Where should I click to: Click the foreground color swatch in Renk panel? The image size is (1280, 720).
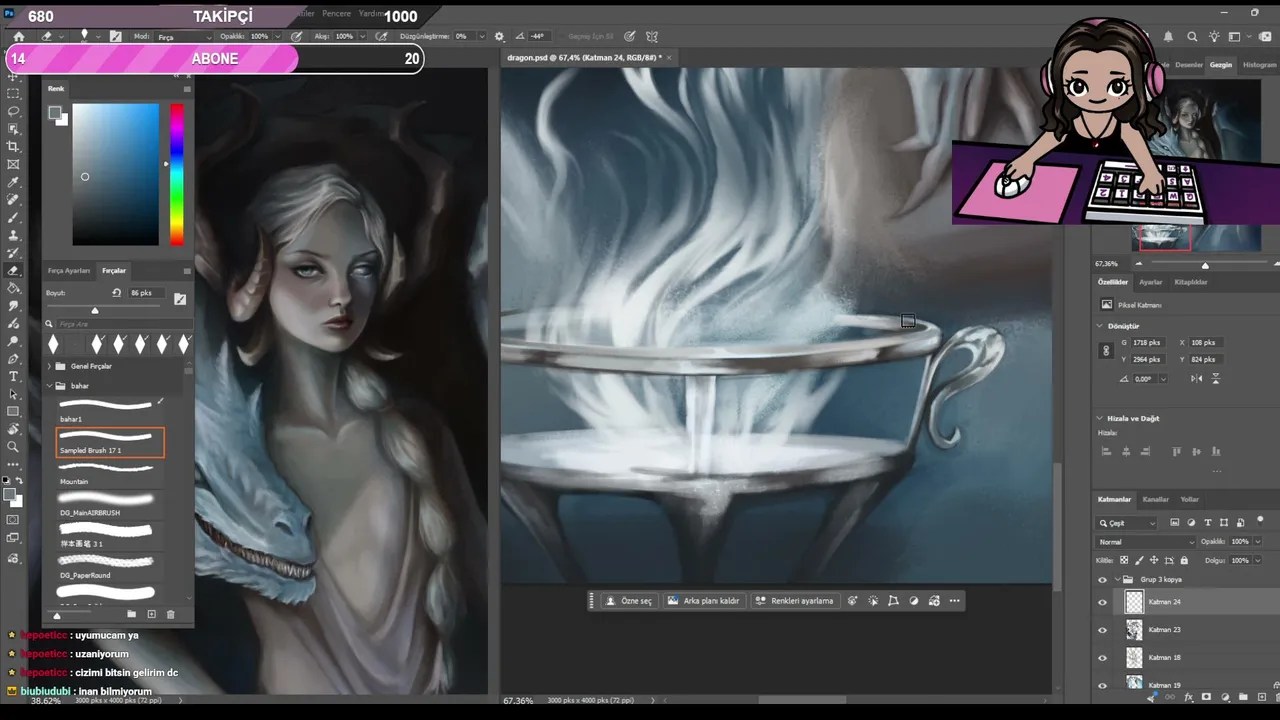[54, 112]
